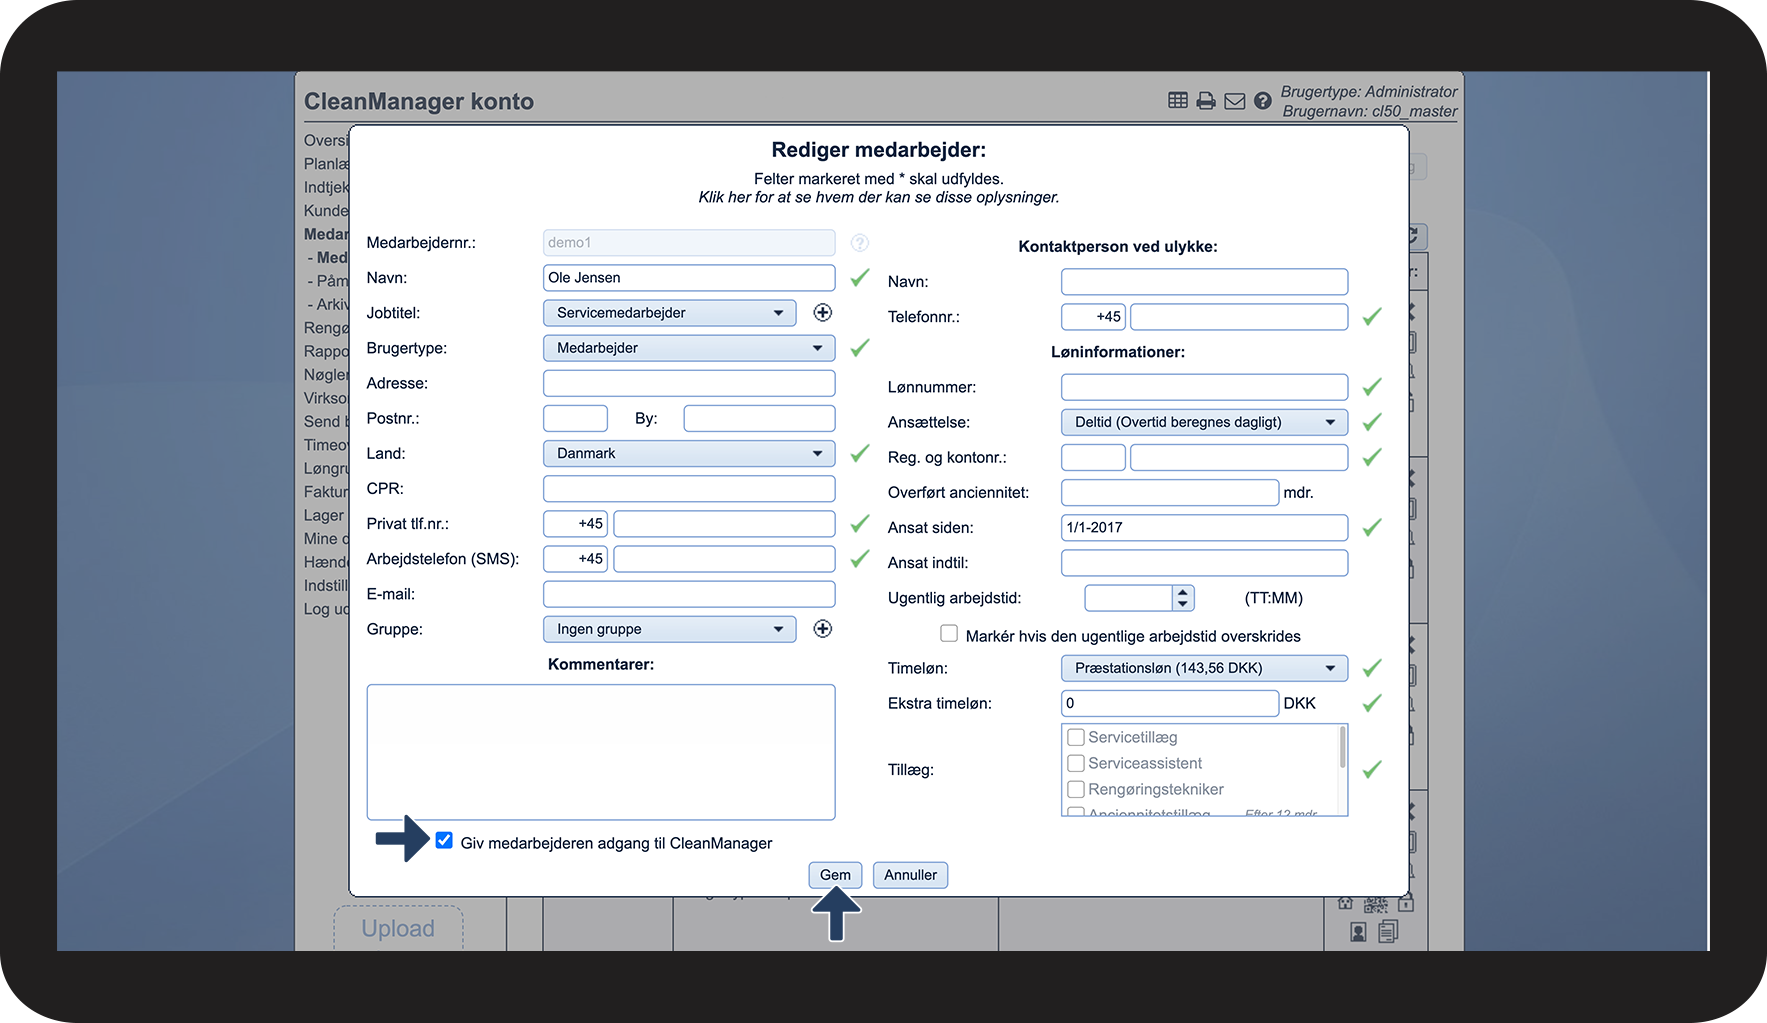Screen dimensions: 1767x1023
Task: Open Ansættelse dropdown showing Deltid
Action: 1204,422
